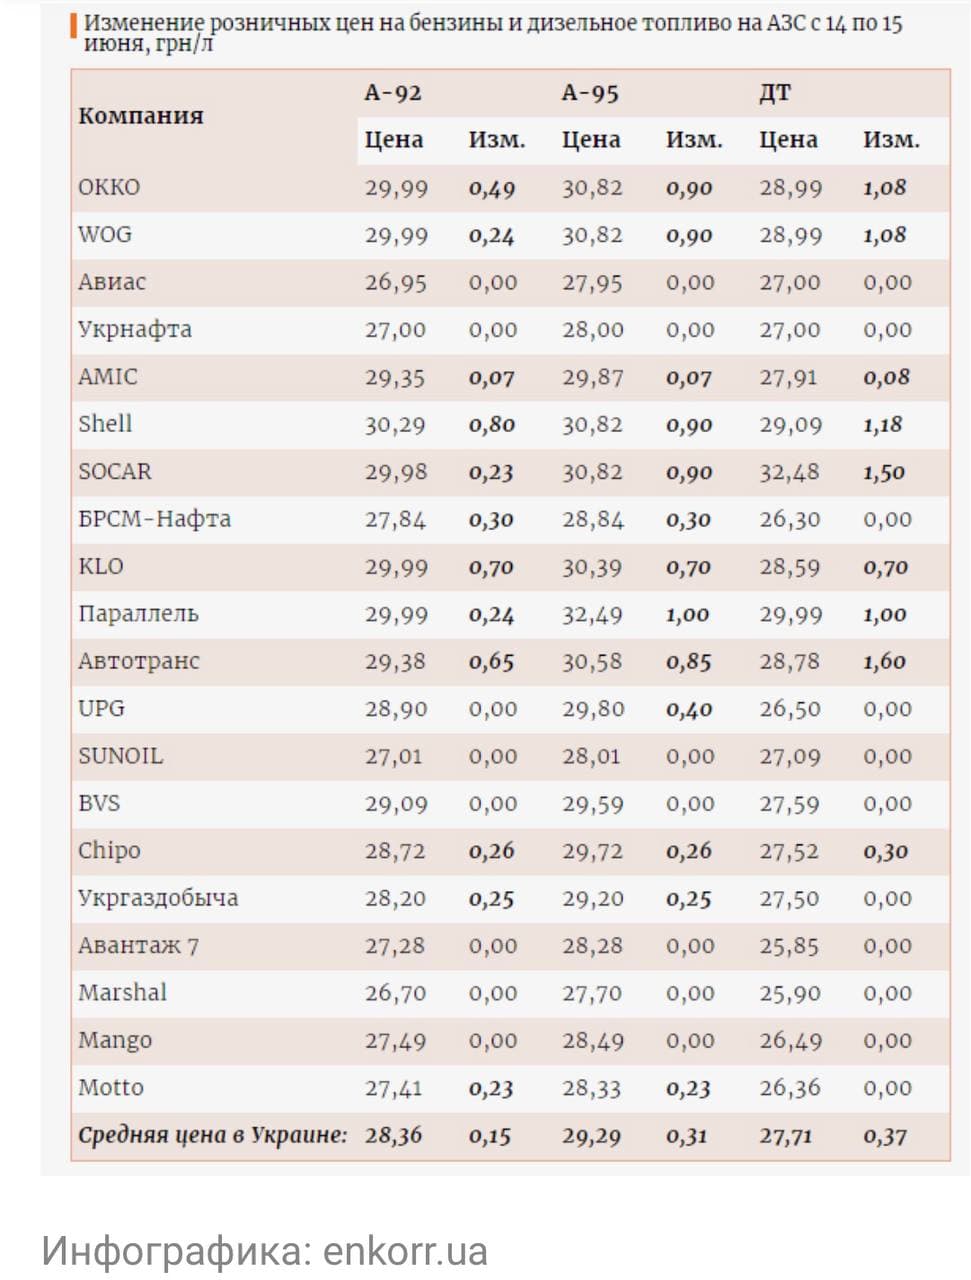Select the OKKO company name
The height and width of the screenshot is (1280, 971).
pyautogui.click(x=109, y=187)
